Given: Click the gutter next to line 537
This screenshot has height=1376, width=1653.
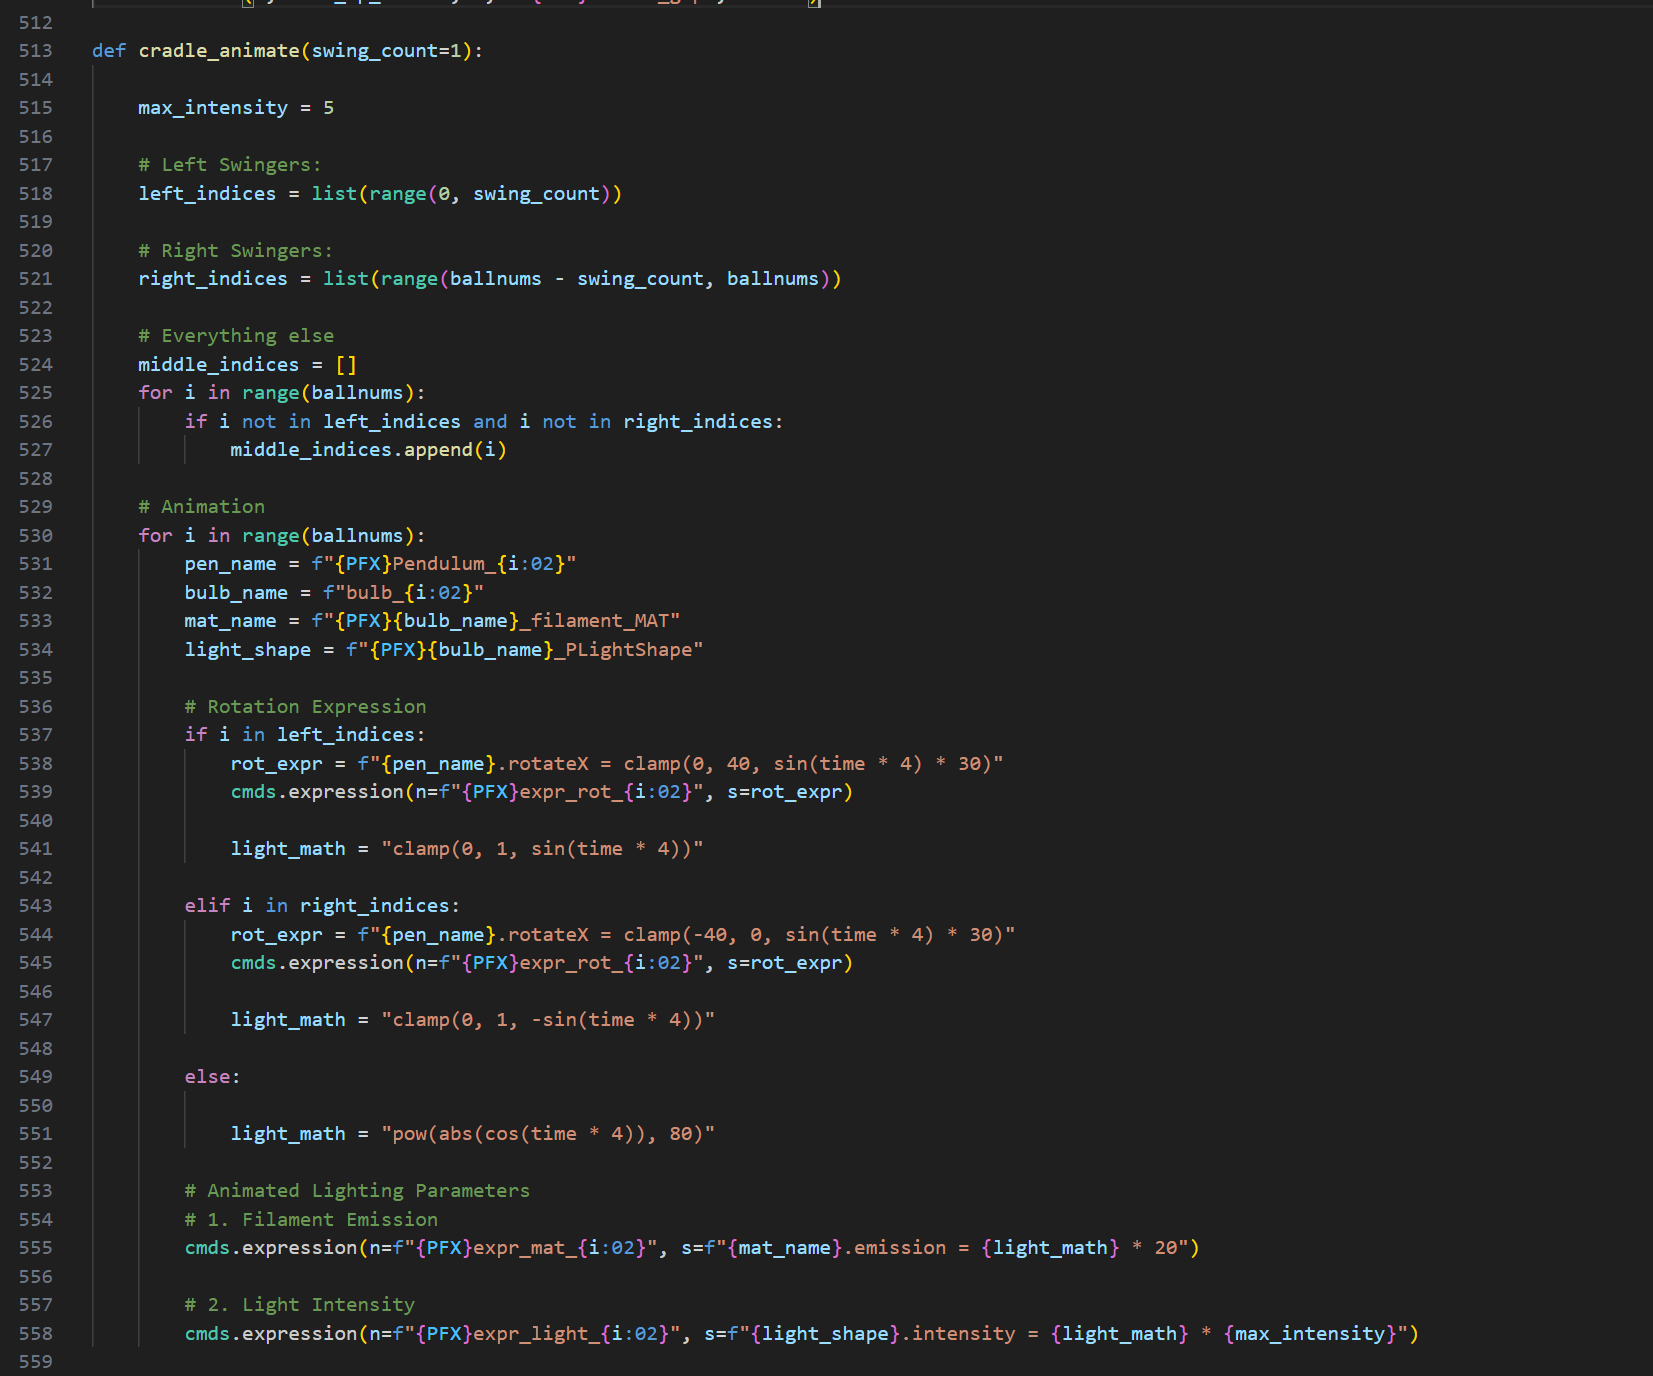Looking at the screenshot, I should [x=36, y=734].
